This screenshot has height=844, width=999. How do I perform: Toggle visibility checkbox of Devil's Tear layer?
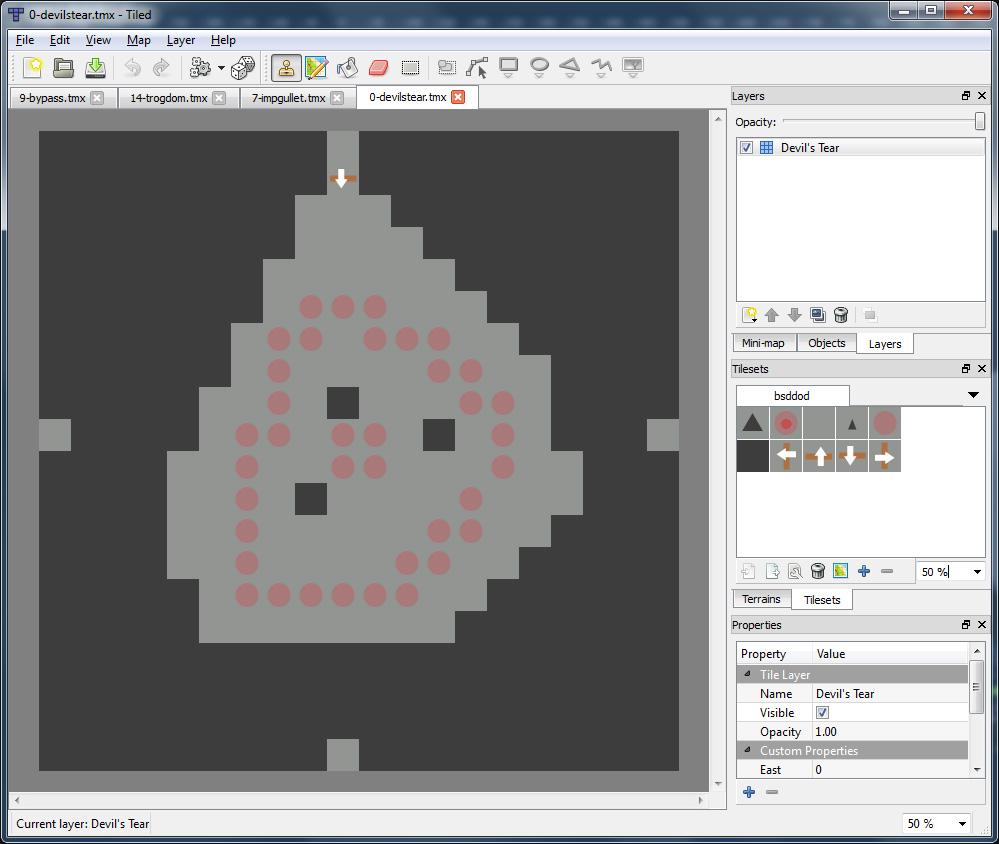746,148
